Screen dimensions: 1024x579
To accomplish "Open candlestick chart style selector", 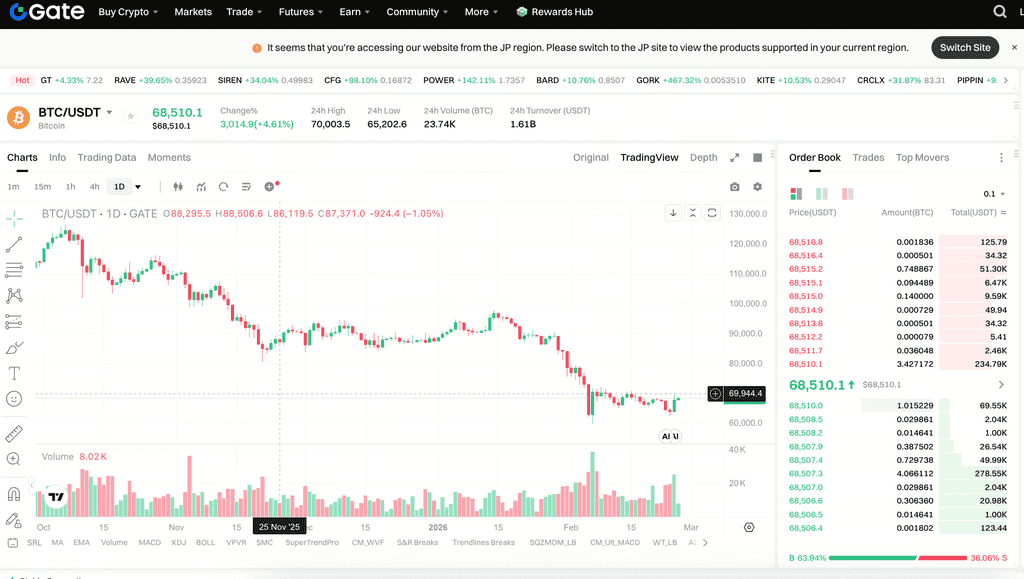I will [178, 187].
